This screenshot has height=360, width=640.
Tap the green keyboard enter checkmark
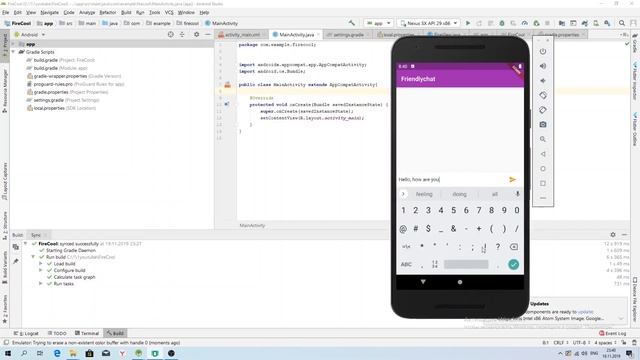pyautogui.click(x=513, y=264)
